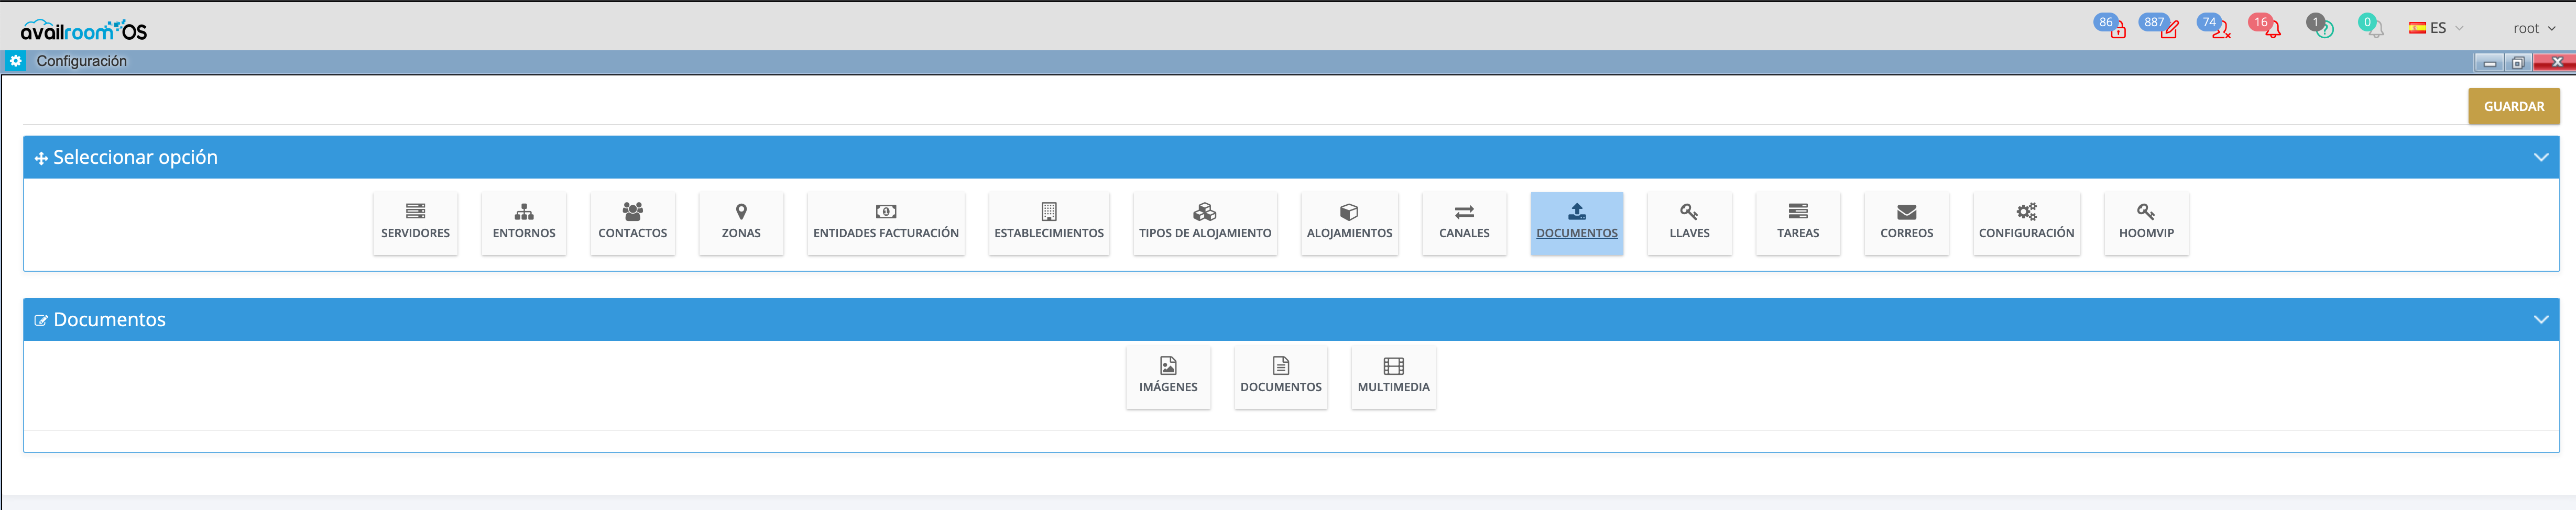The image size is (2576, 510).
Task: Open the Multimedia document type
Action: click(x=1393, y=376)
